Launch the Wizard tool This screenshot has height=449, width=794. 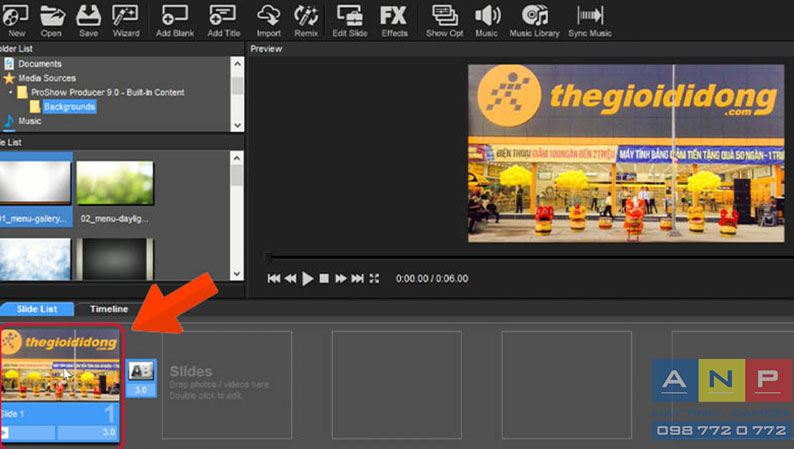tap(126, 20)
